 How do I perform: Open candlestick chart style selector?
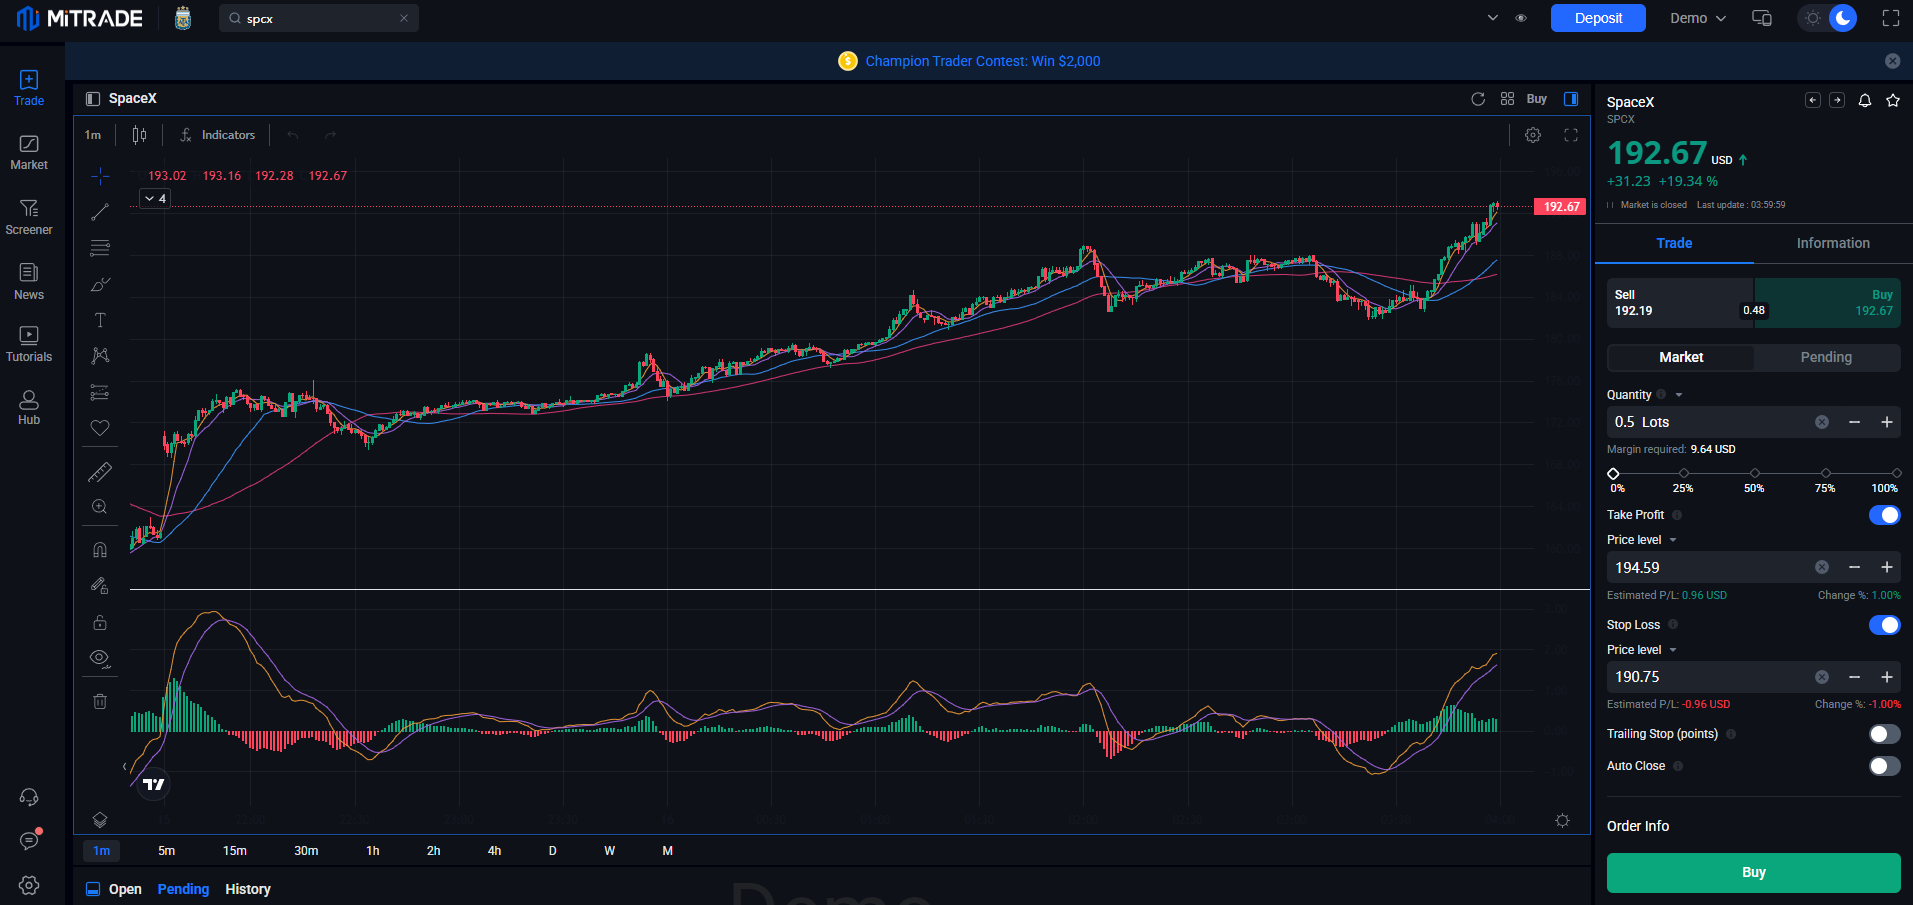tap(140, 135)
